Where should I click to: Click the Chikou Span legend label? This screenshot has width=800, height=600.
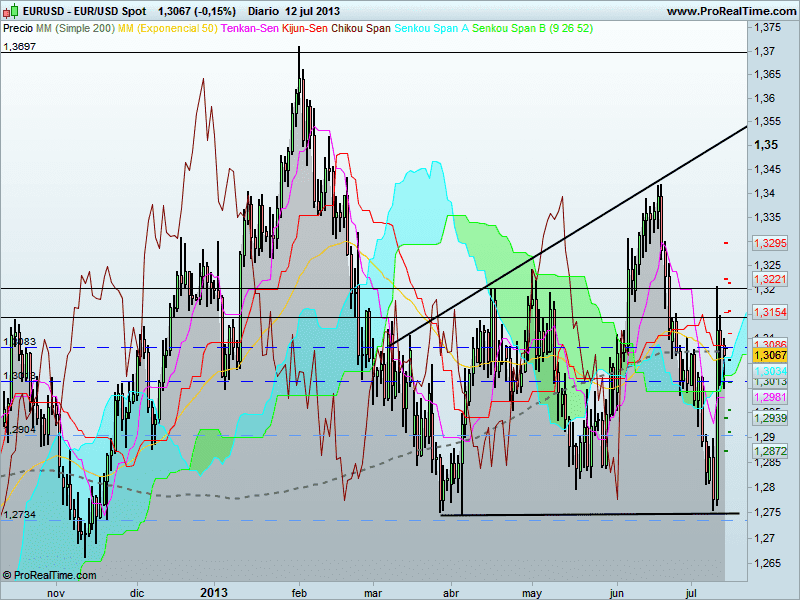pos(361,29)
